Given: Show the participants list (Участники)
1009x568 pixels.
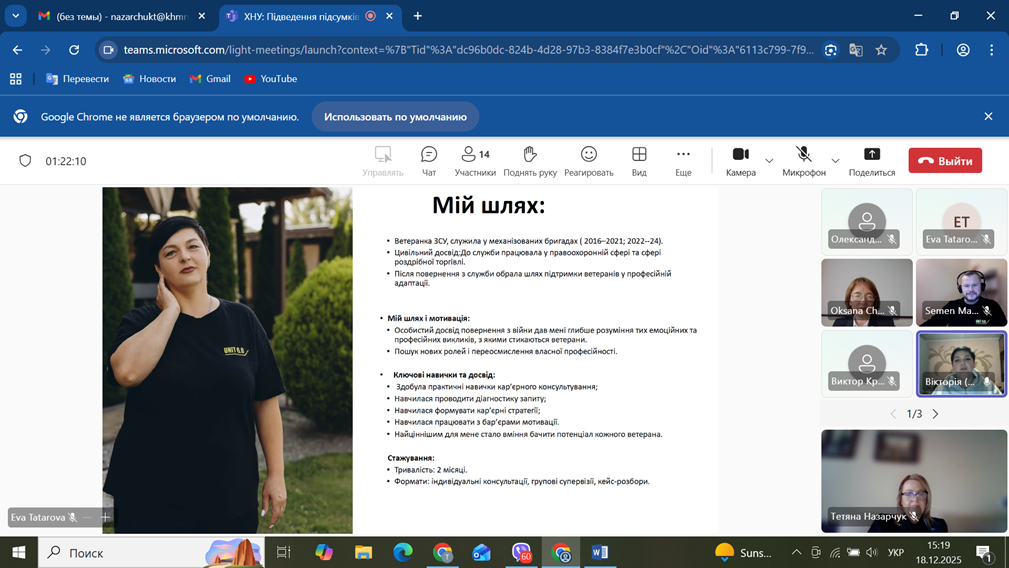Looking at the screenshot, I should coord(475,160).
